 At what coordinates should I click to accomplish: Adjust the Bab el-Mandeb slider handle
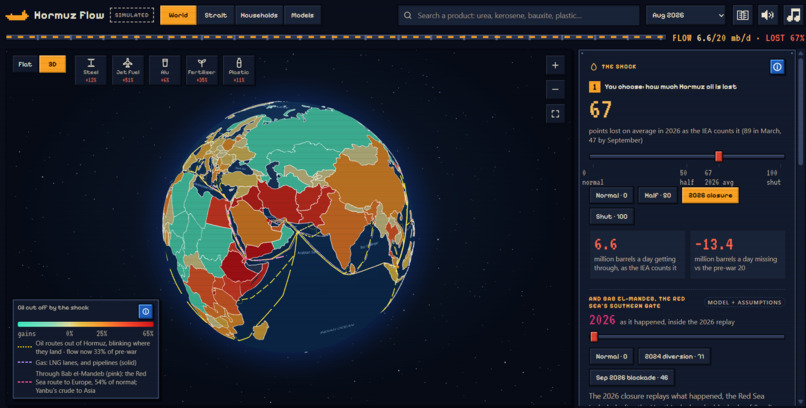pos(594,337)
